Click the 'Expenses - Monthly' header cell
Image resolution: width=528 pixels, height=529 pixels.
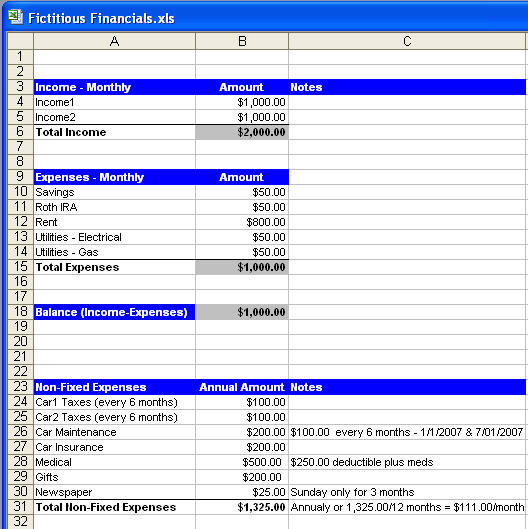114,177
